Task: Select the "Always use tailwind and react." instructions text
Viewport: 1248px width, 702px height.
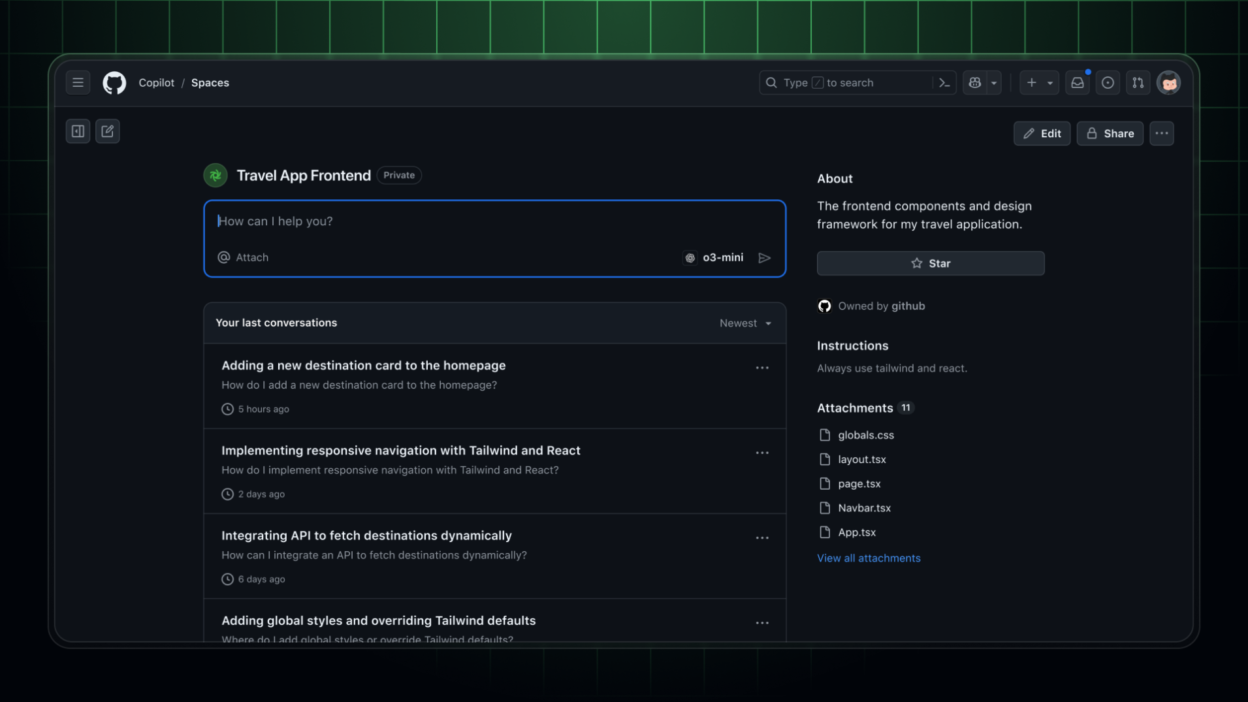Action: [x=892, y=368]
